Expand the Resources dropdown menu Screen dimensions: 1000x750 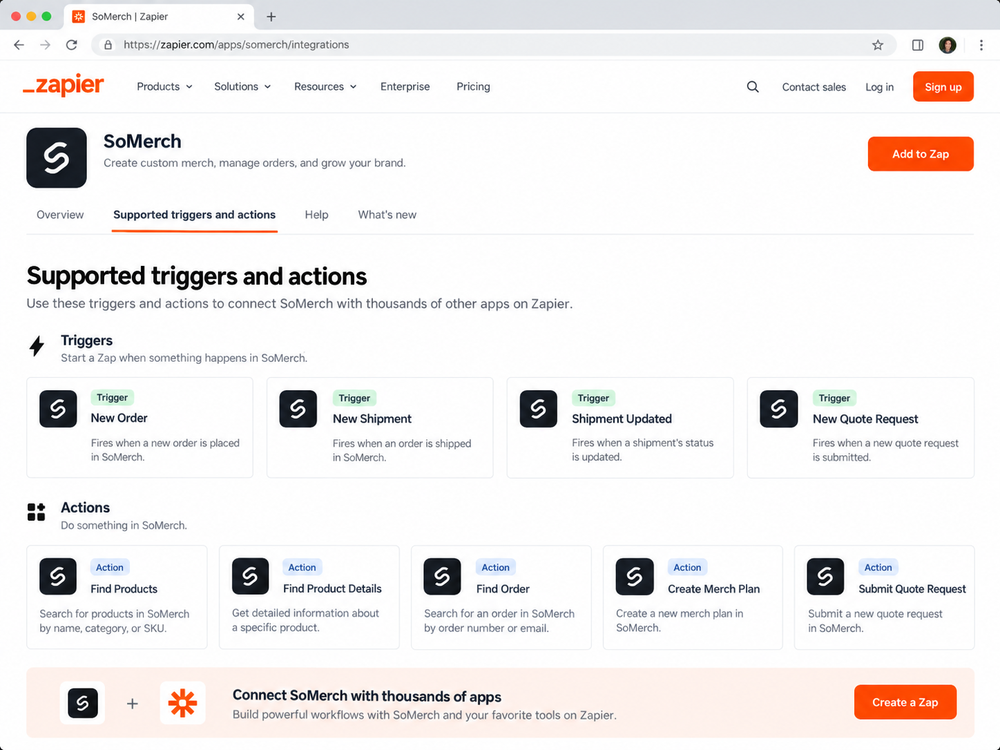point(325,87)
